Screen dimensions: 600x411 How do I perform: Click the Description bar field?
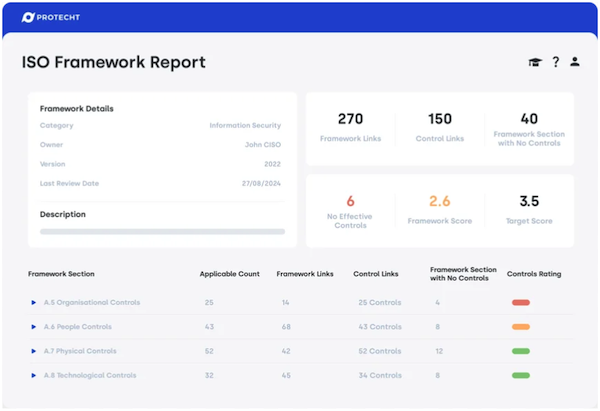coord(162,231)
